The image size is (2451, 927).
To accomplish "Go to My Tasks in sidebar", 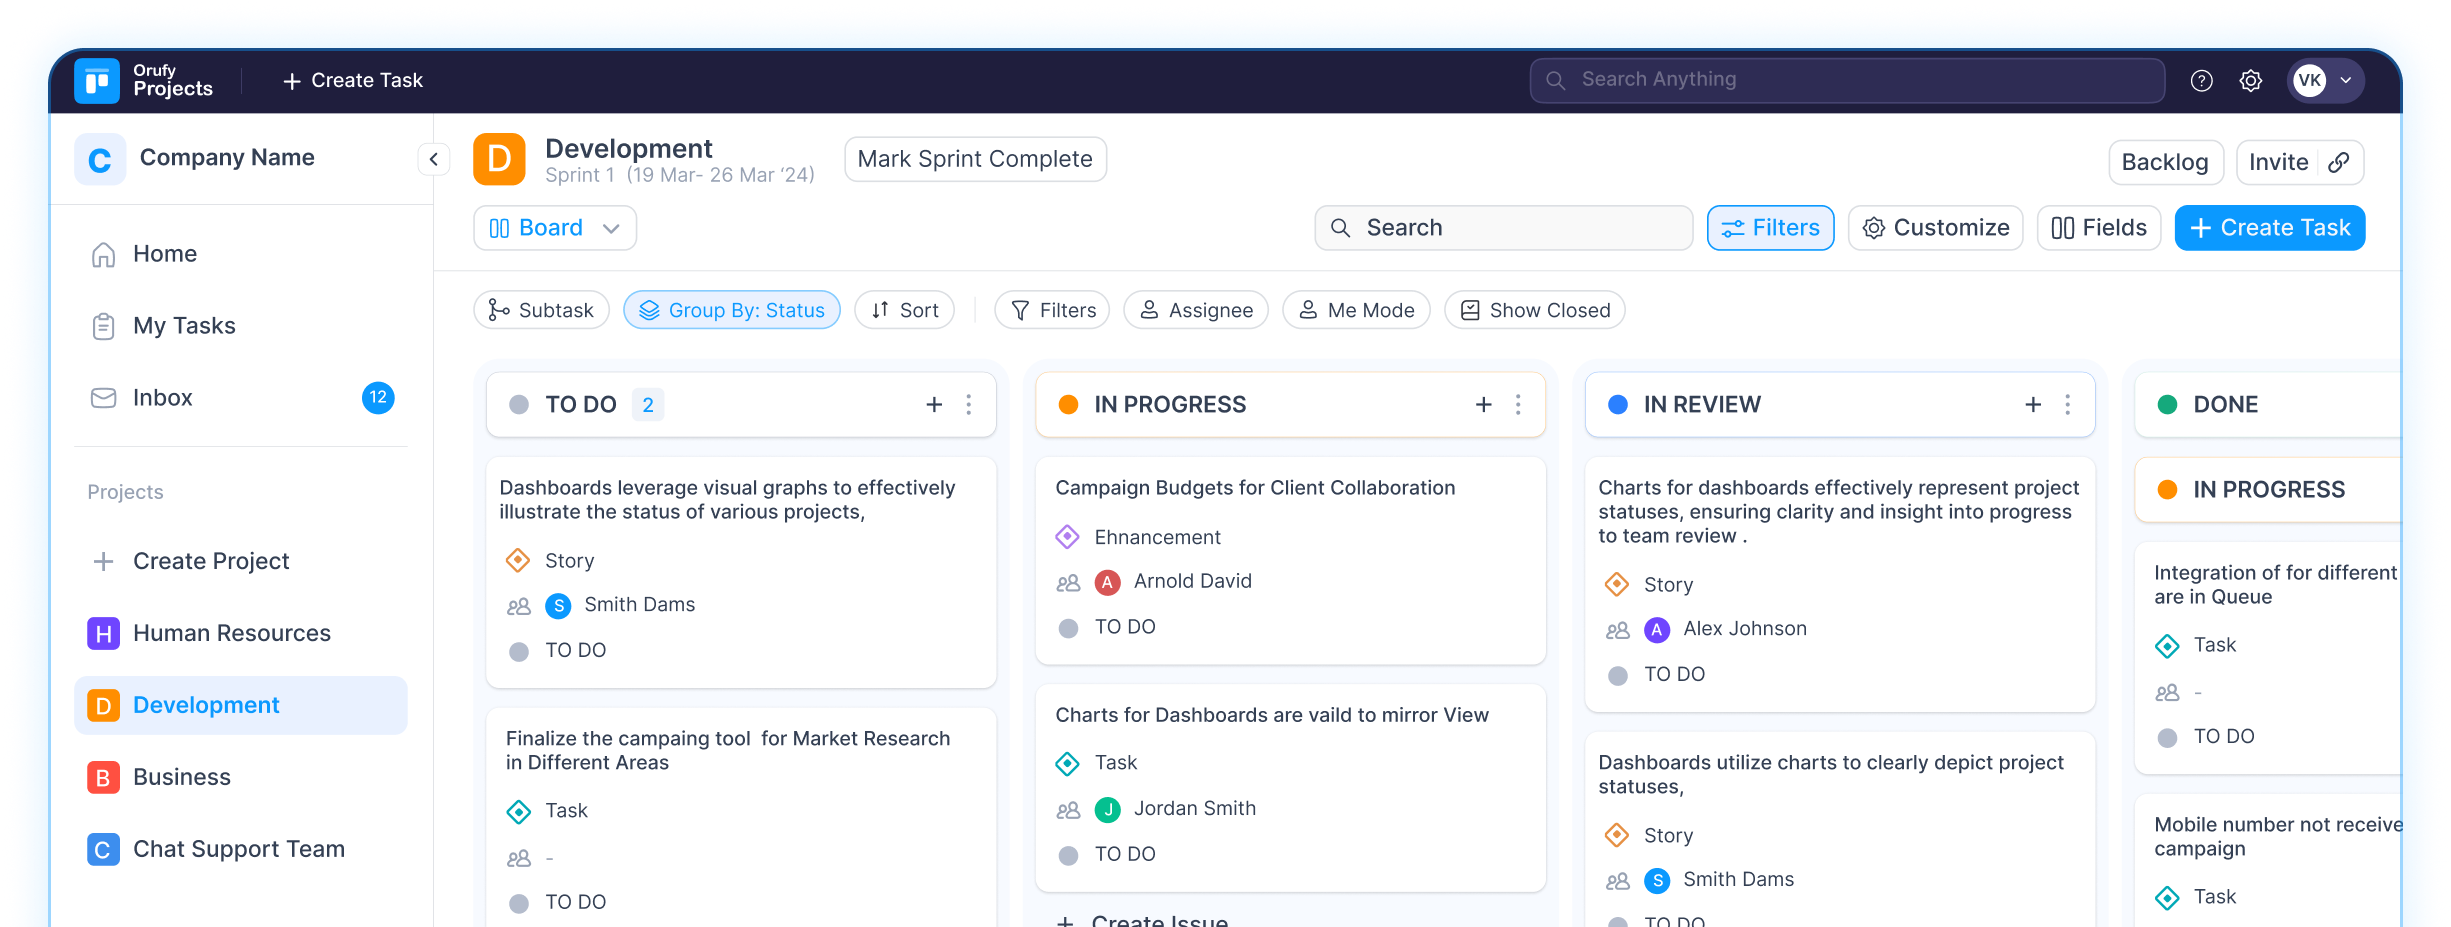I will click(184, 326).
